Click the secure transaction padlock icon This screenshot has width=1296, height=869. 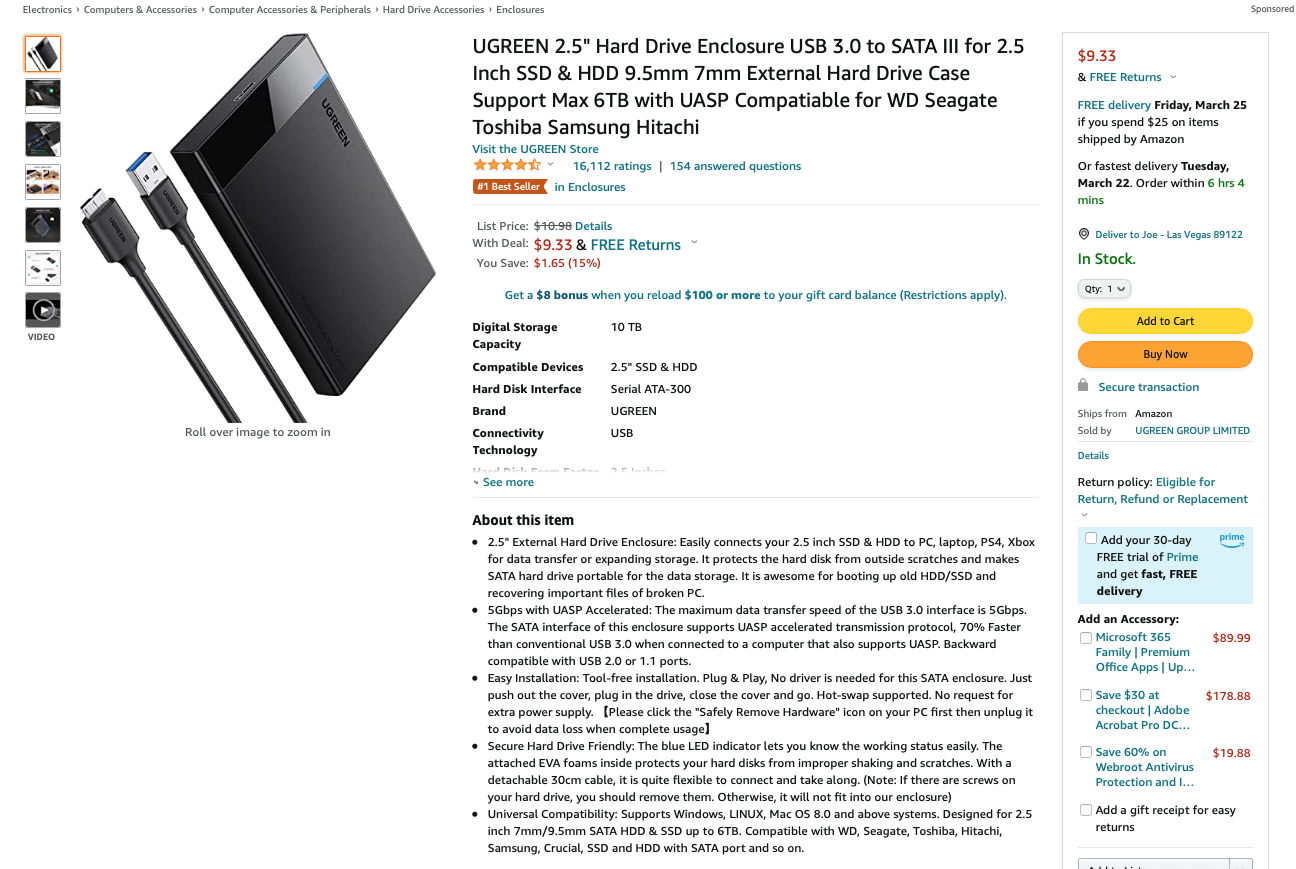tap(1083, 386)
